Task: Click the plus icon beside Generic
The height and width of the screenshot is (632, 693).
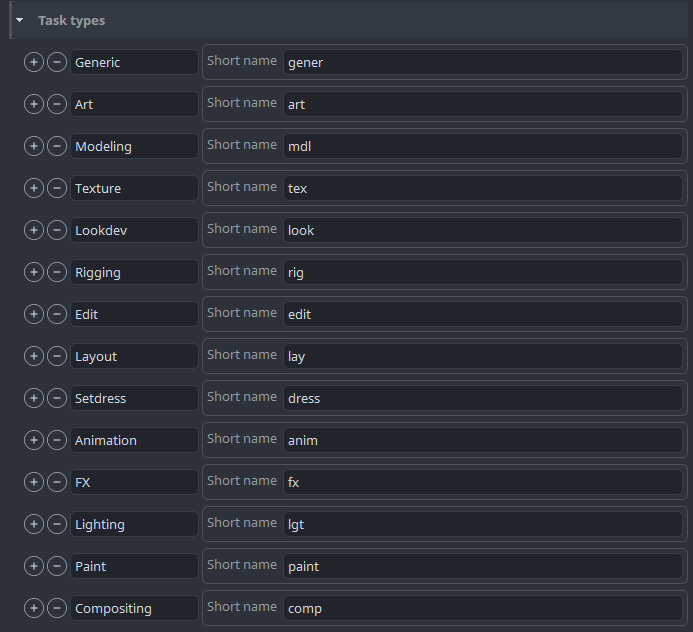Action: (x=33, y=62)
